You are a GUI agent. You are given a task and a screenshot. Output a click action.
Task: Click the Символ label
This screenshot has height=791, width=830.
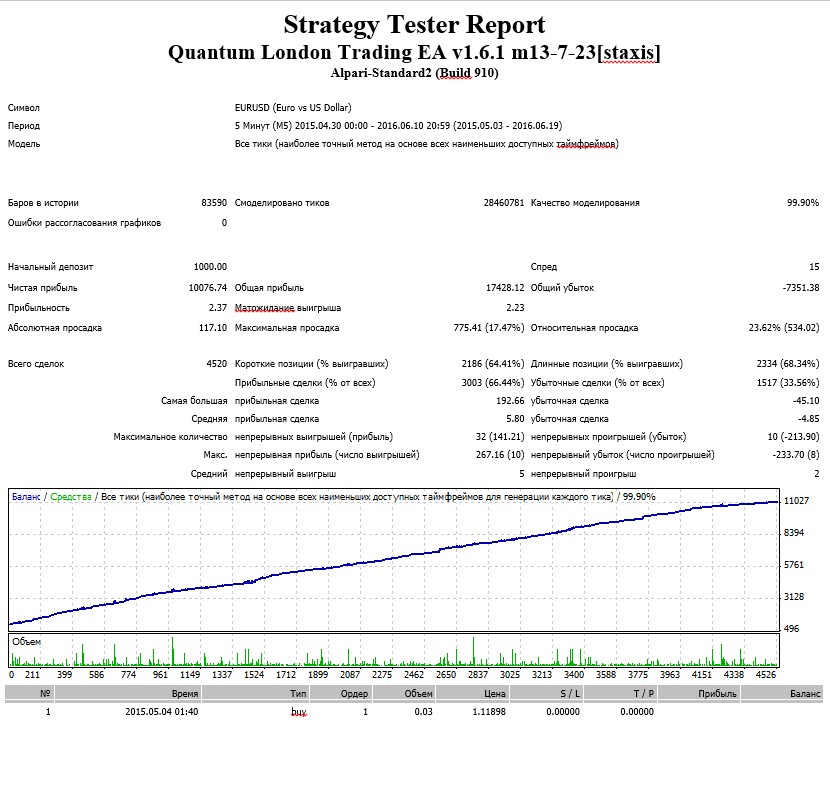point(24,108)
